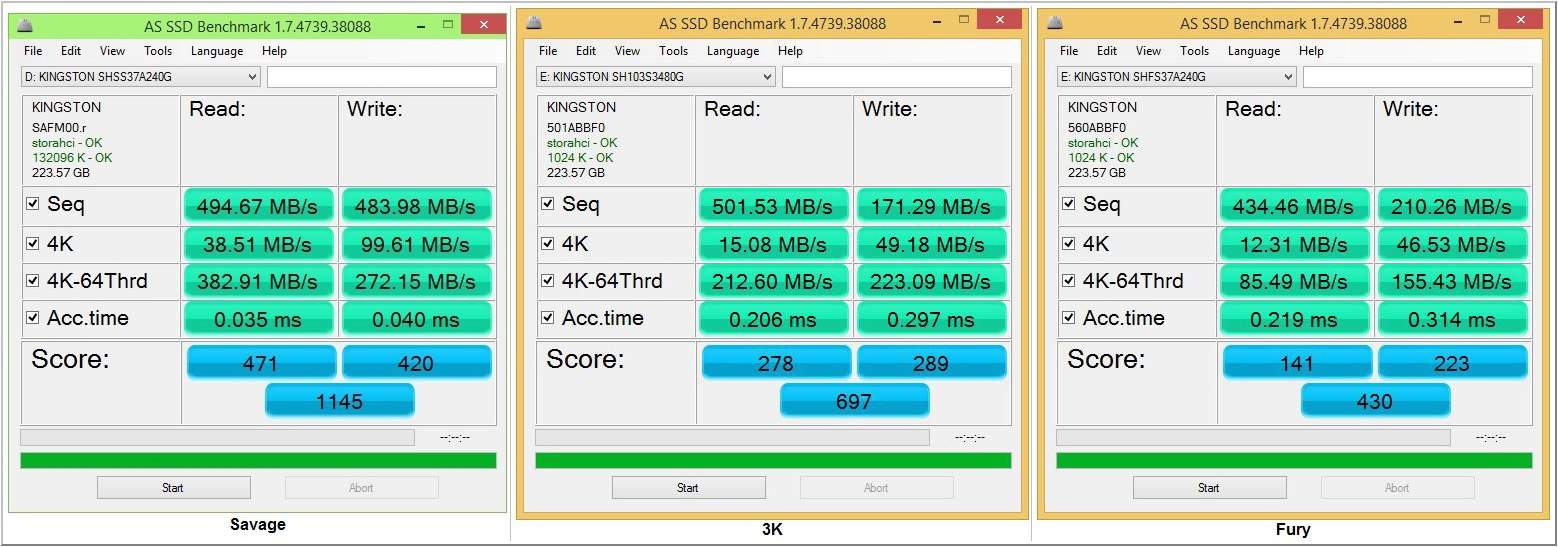Open the Help menu in the SHFS37A240G window
Image resolution: width=1558 pixels, height=547 pixels.
pyautogui.click(x=1311, y=51)
